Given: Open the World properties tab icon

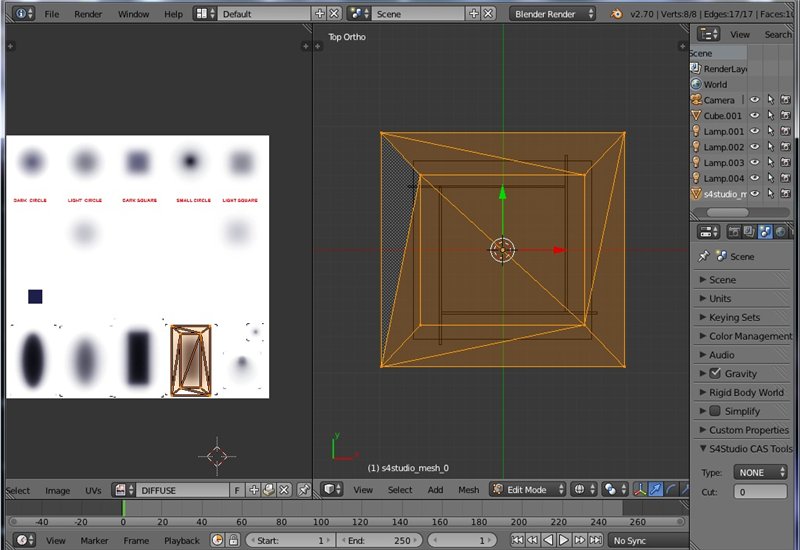Looking at the screenshot, I should [780, 232].
